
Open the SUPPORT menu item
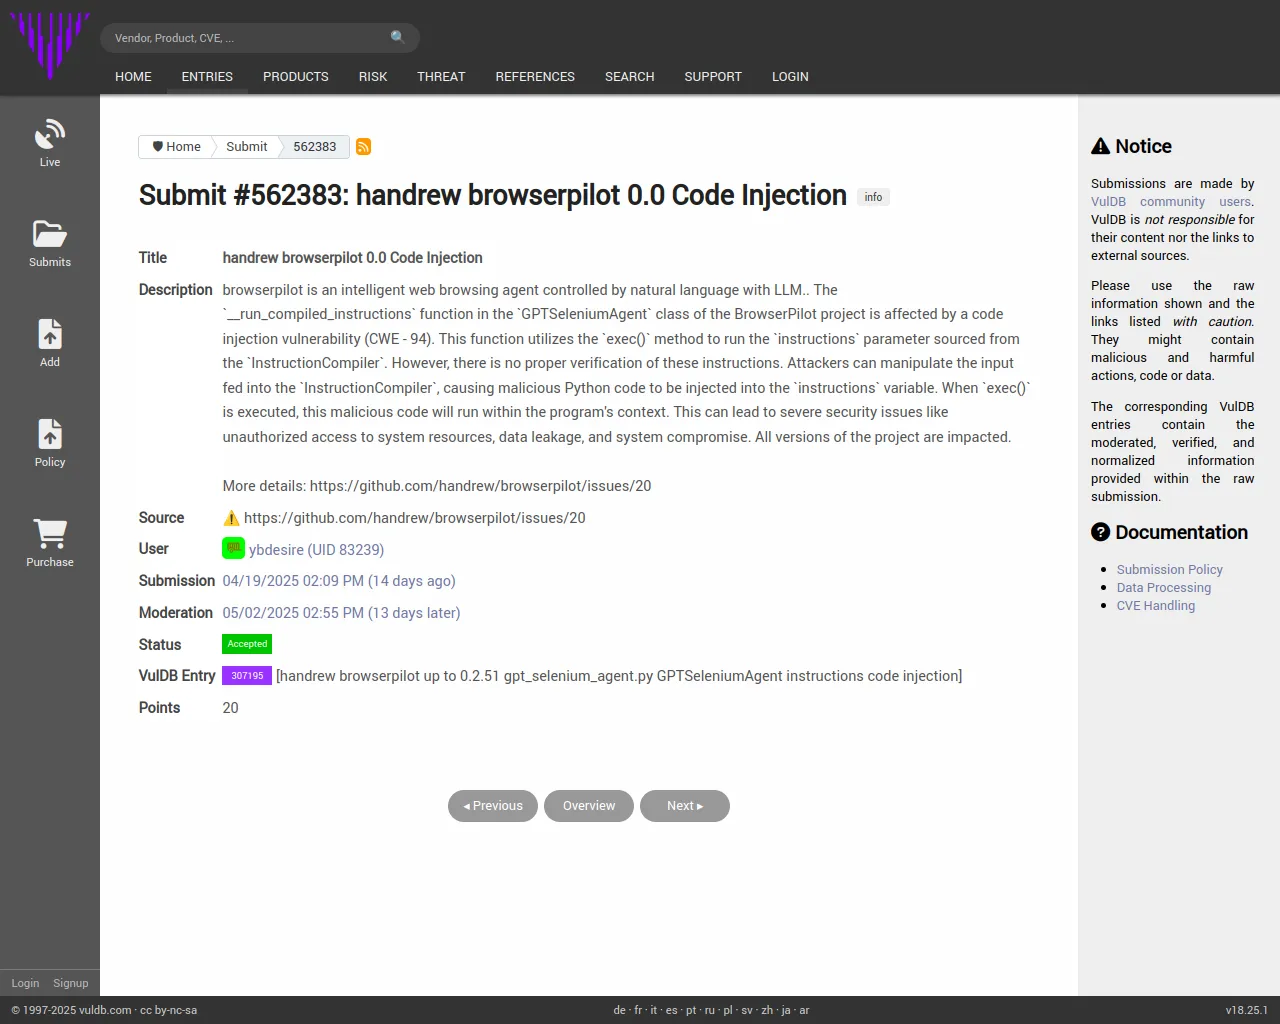click(x=713, y=76)
